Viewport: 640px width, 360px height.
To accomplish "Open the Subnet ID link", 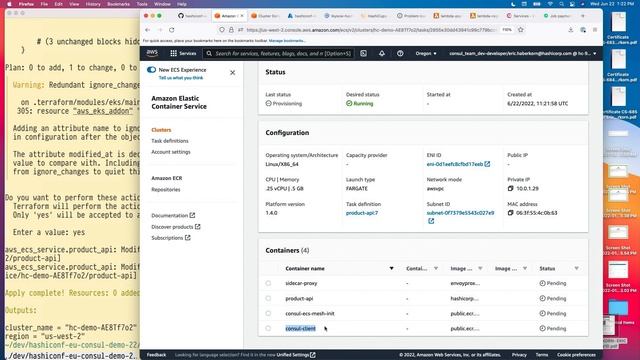I will point(460,213).
